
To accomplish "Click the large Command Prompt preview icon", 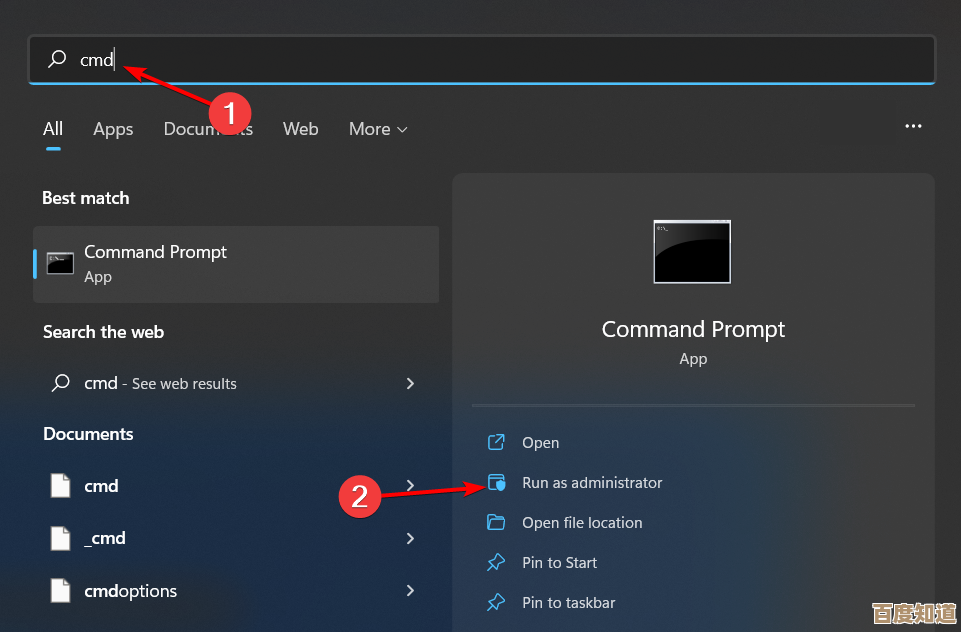I will [x=692, y=252].
